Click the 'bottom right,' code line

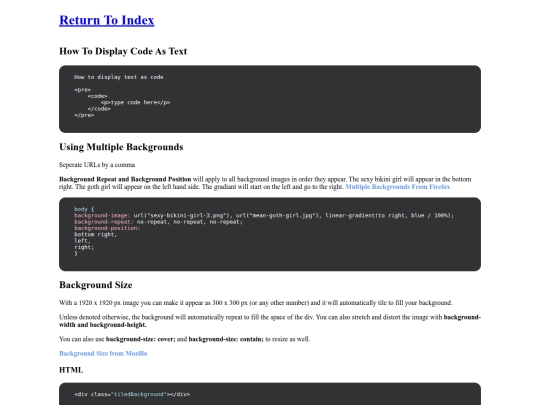[x=95, y=235]
